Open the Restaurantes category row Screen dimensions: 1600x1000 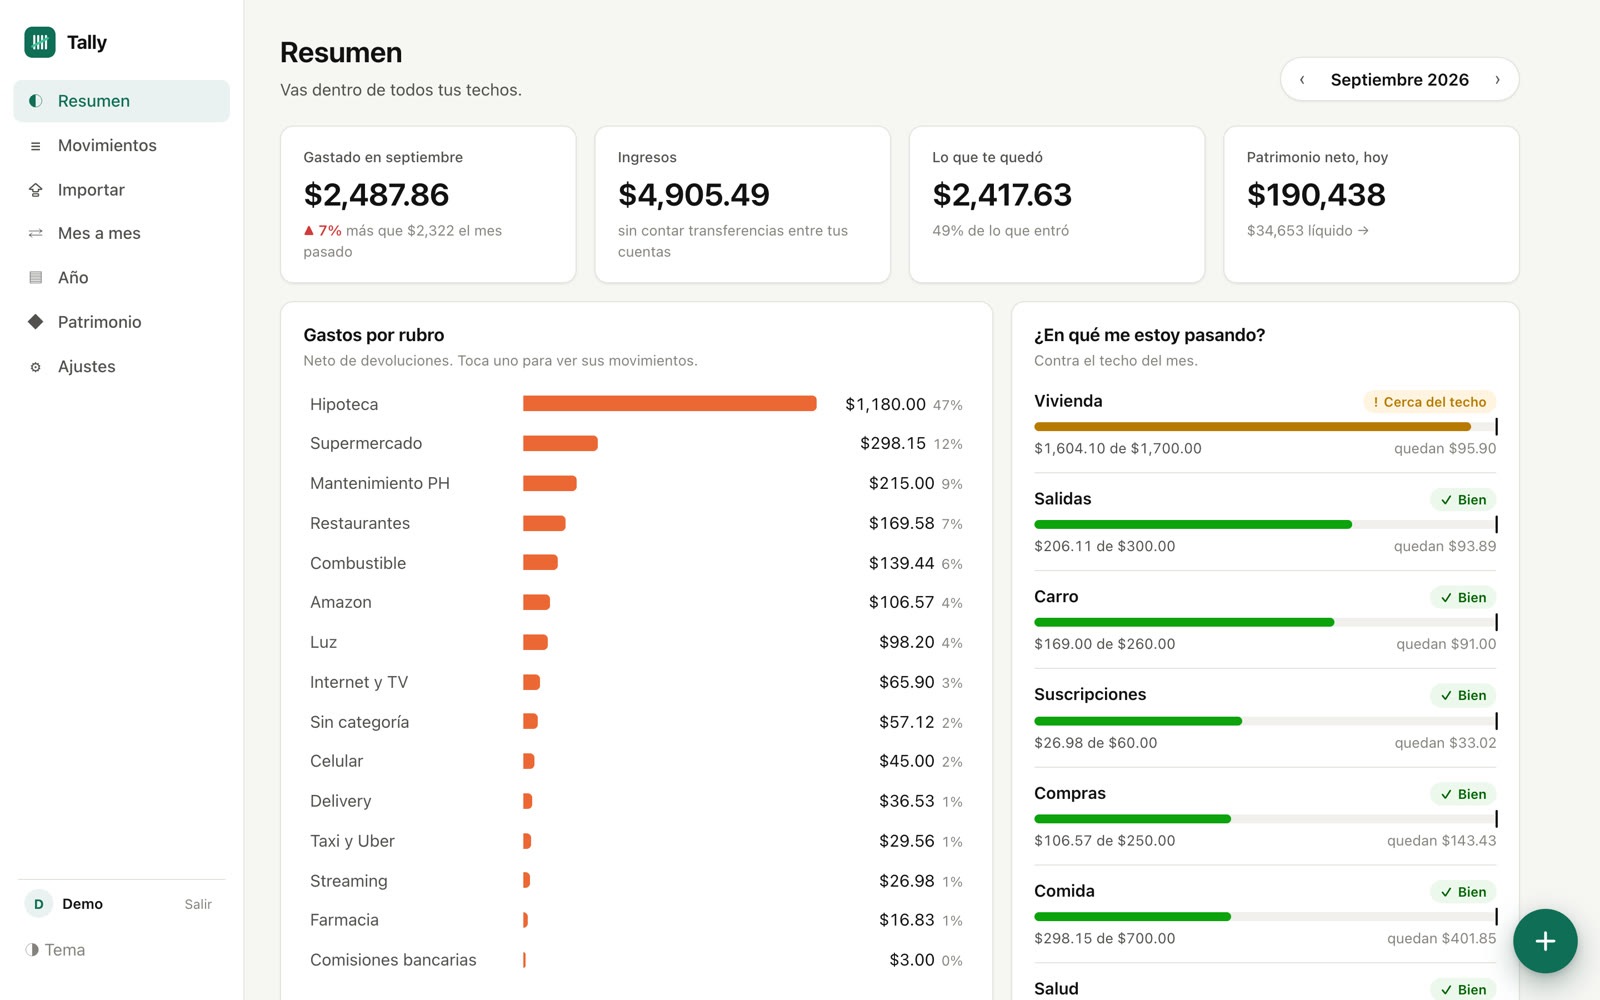(636, 523)
